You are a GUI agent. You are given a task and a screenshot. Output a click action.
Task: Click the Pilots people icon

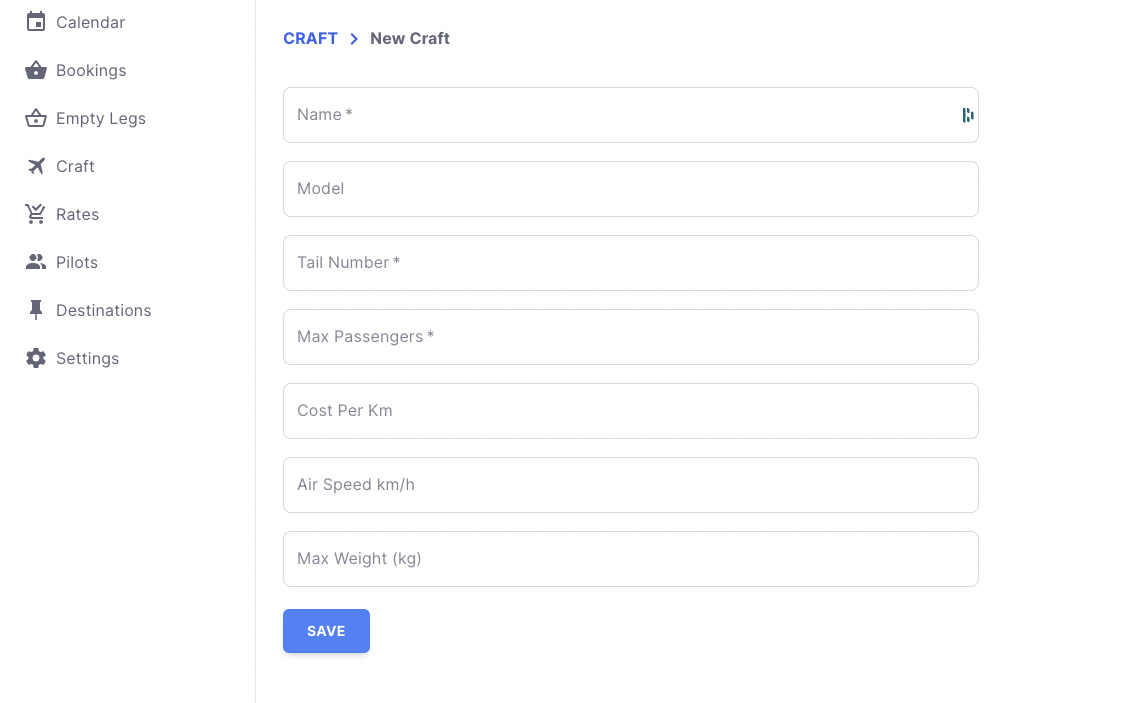[x=36, y=262]
